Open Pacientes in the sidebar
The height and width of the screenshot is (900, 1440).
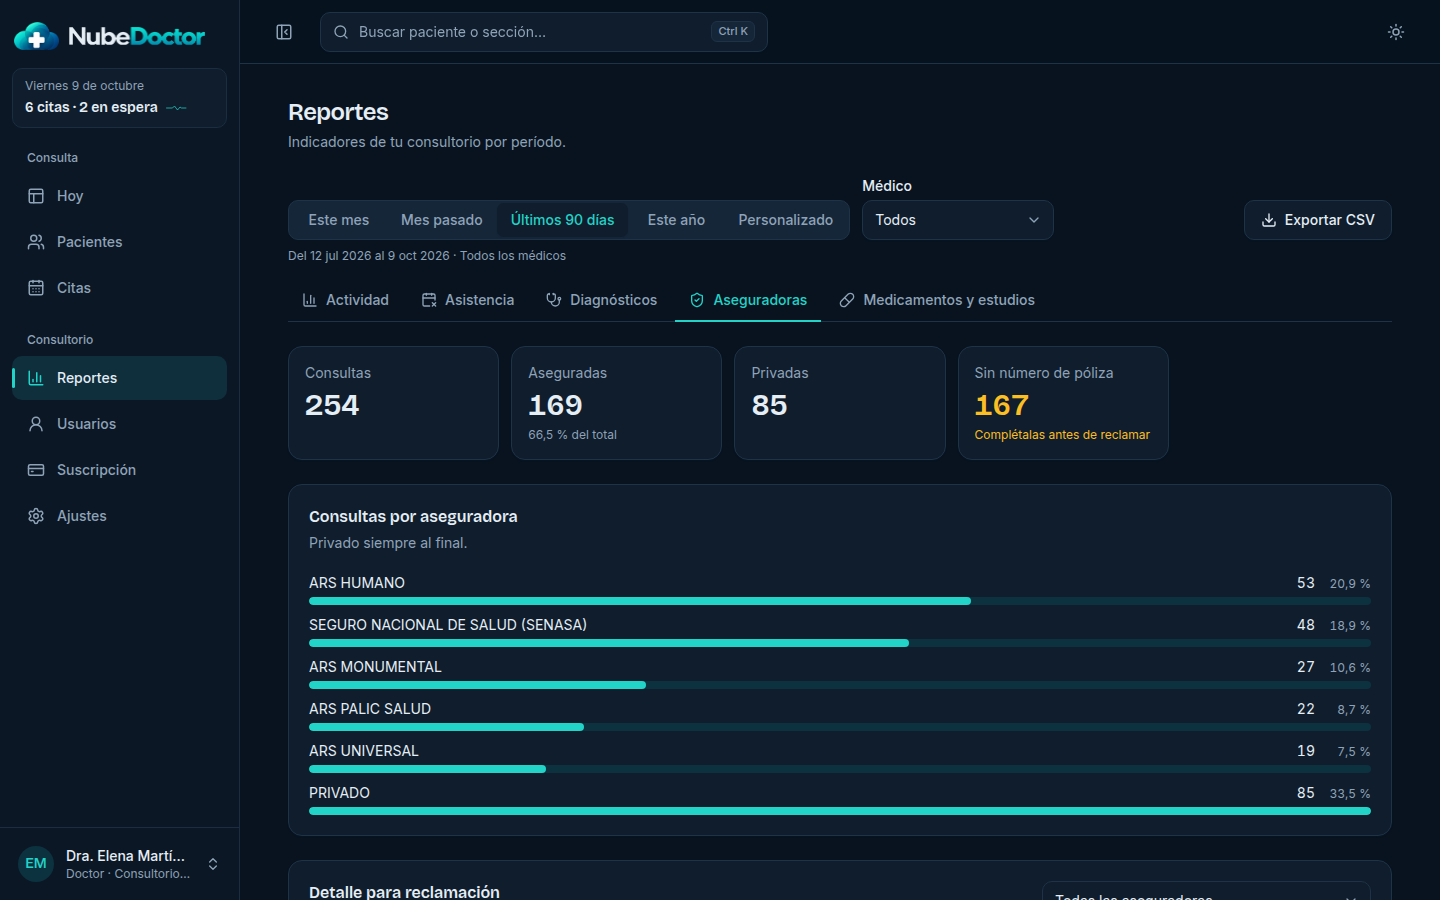[x=119, y=242]
